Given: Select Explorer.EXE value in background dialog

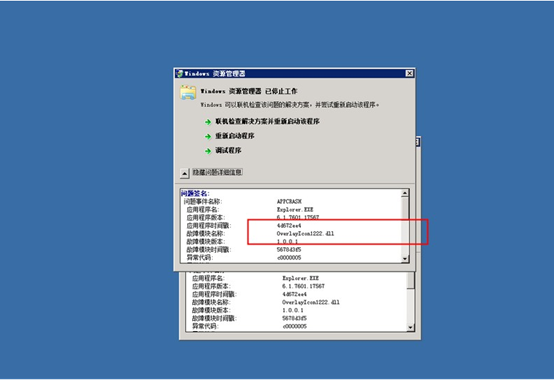Looking at the screenshot, I should tap(300, 278).
